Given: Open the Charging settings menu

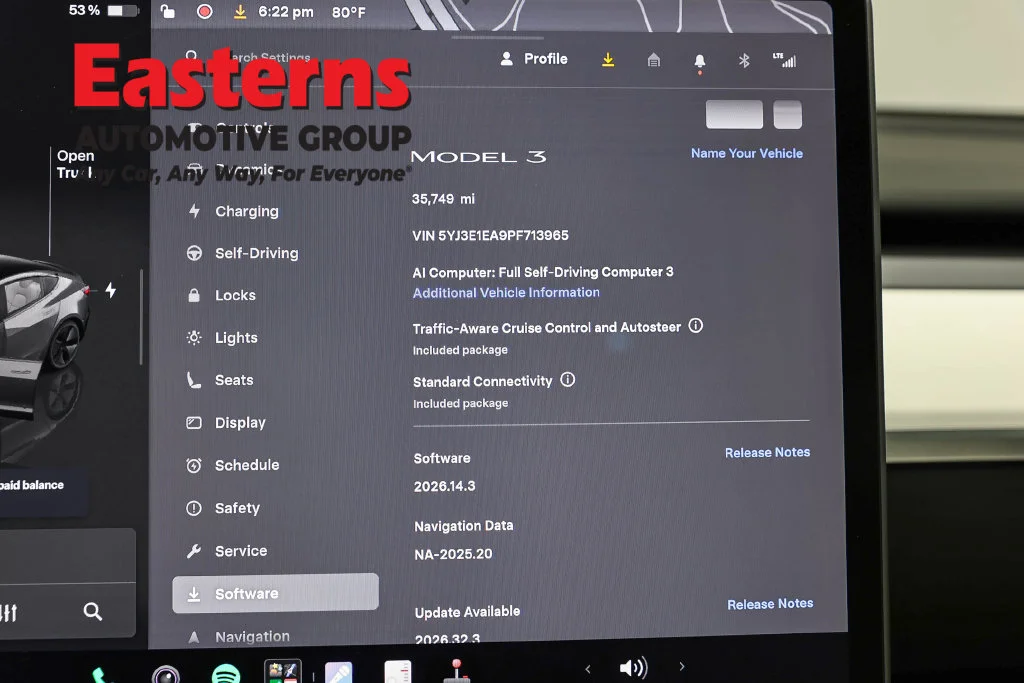Looking at the screenshot, I should (233, 212).
